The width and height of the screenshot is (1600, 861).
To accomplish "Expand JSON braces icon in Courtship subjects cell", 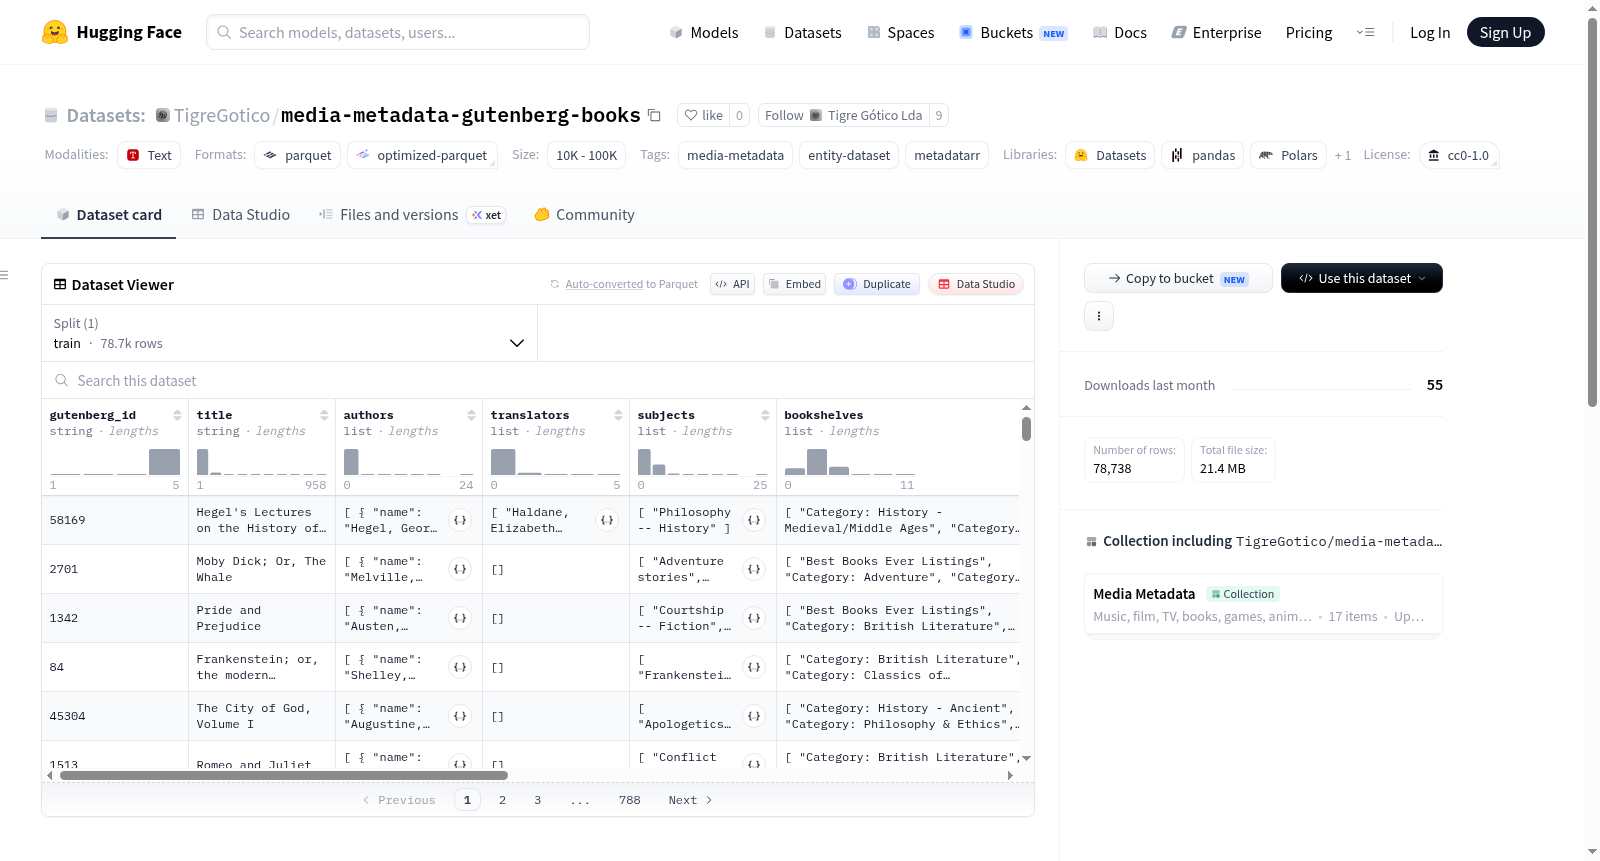I will coord(754,618).
